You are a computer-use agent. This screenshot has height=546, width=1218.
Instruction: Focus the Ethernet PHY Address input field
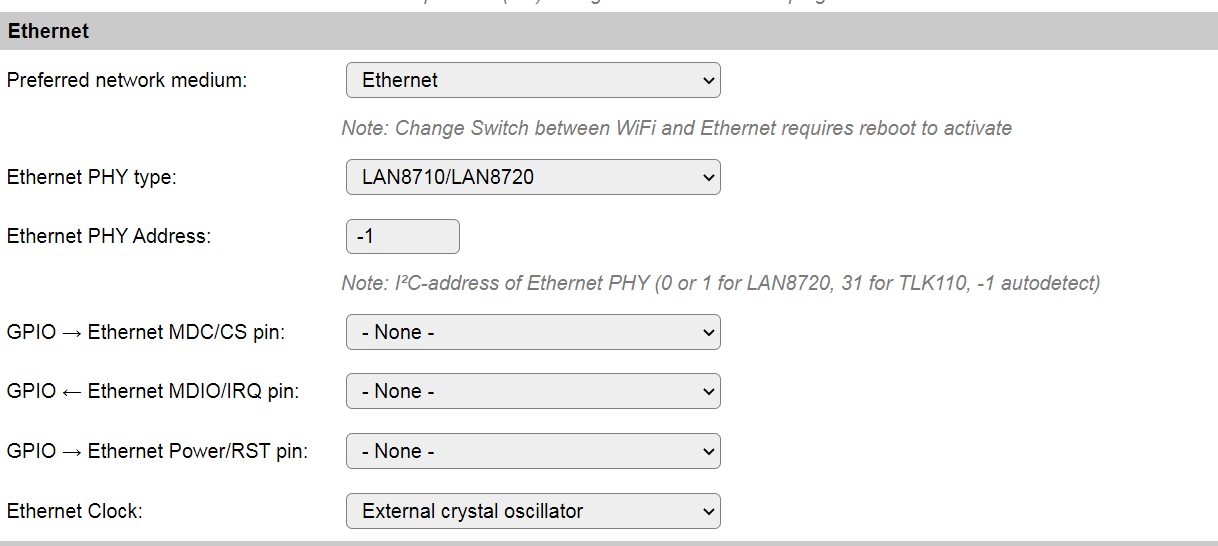pyautogui.click(x=402, y=236)
